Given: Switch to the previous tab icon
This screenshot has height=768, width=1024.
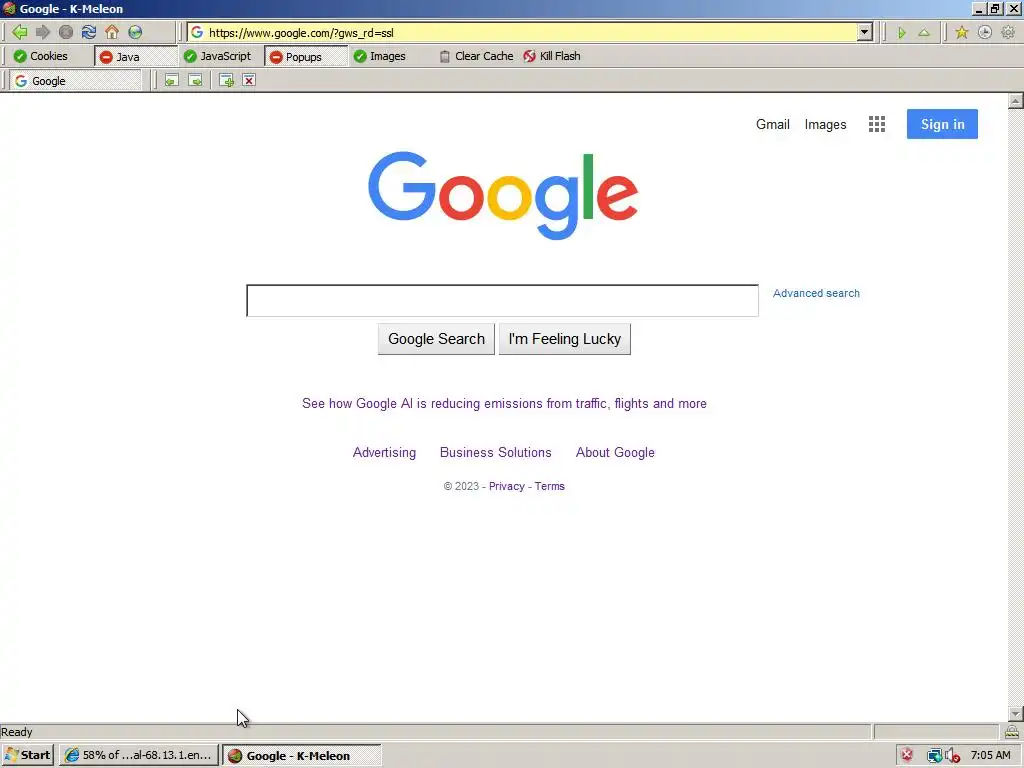Looking at the screenshot, I should coord(172,80).
